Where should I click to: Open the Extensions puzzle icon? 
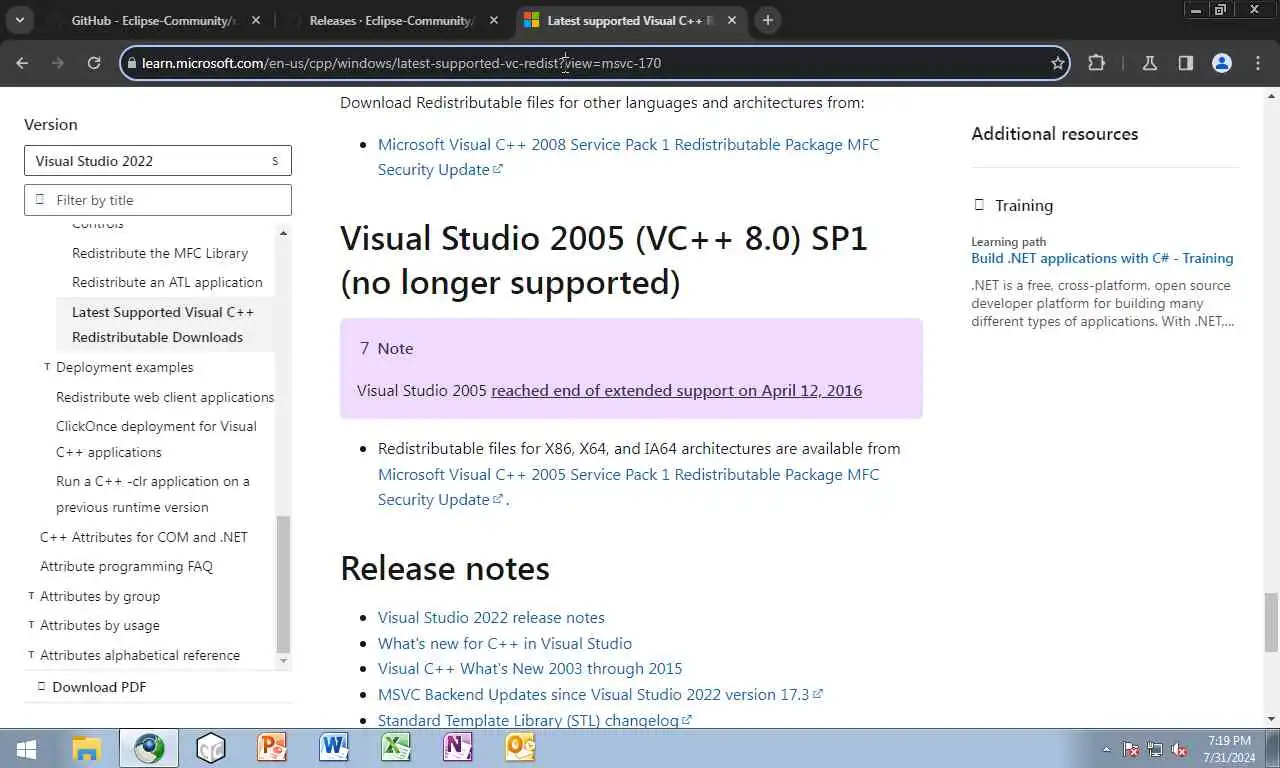pos(1096,63)
